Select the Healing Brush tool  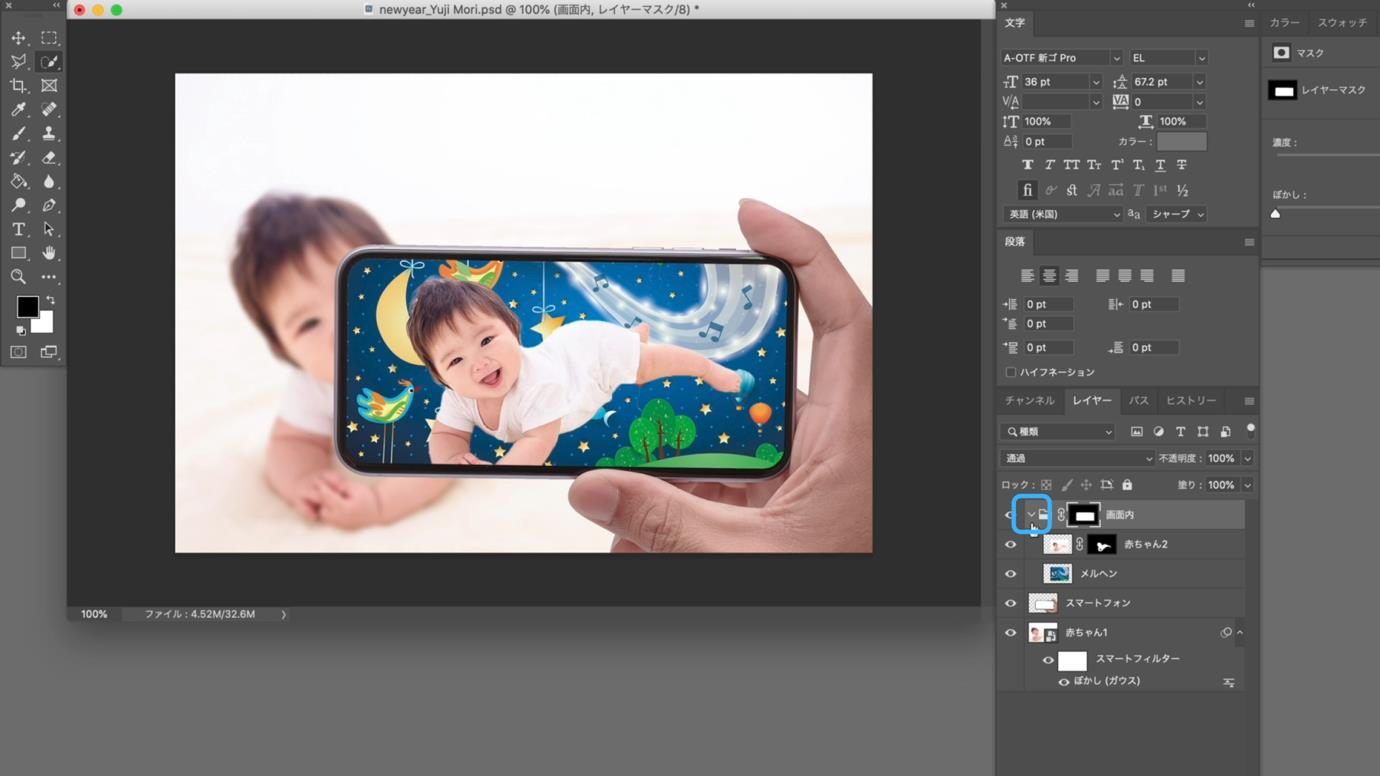pyautogui.click(x=49, y=110)
